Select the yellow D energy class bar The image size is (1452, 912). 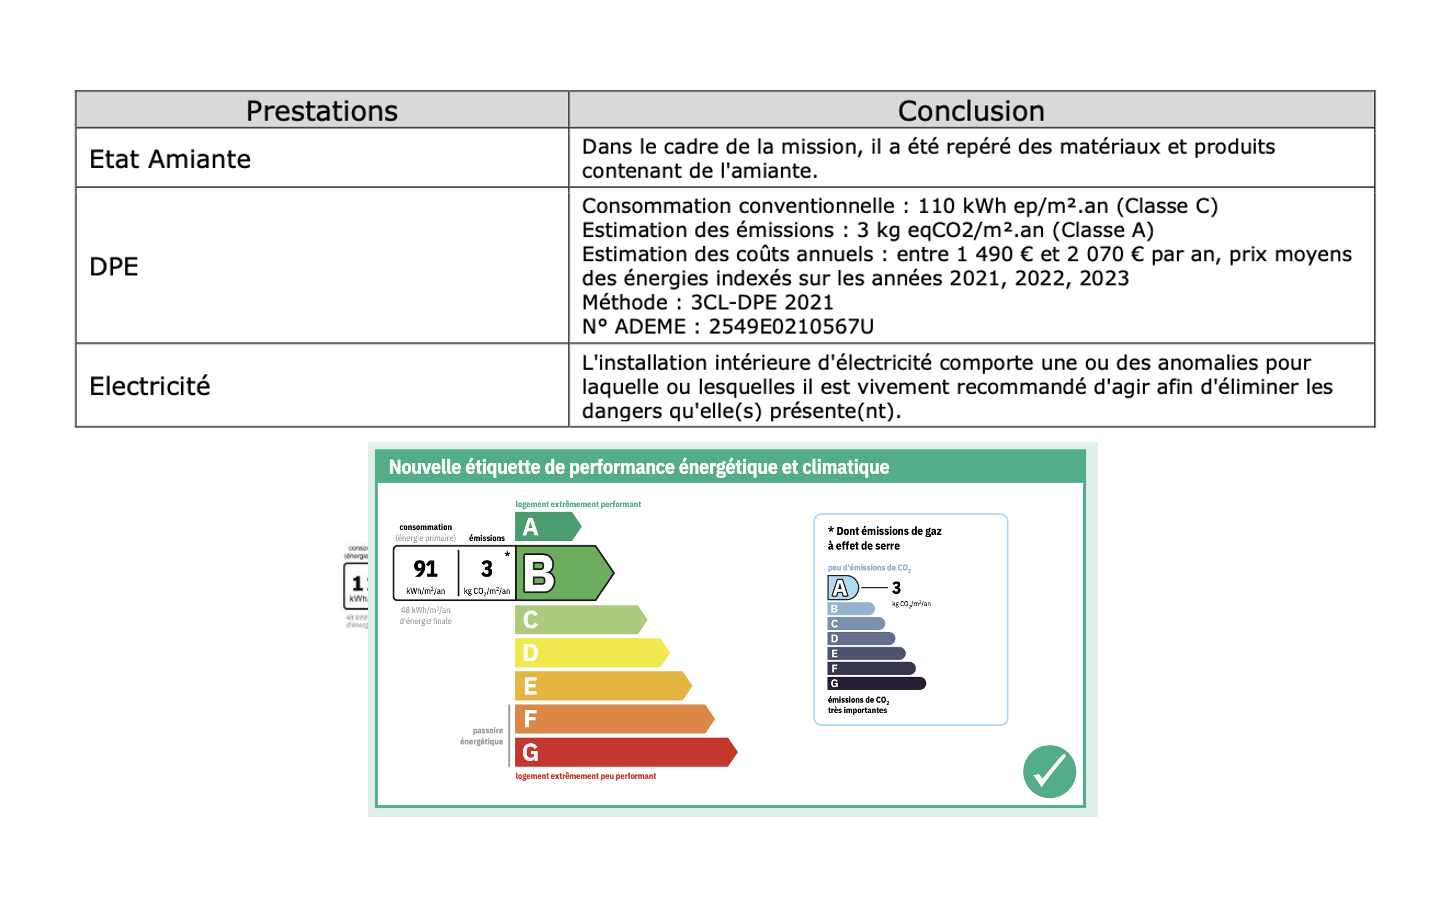click(x=590, y=653)
